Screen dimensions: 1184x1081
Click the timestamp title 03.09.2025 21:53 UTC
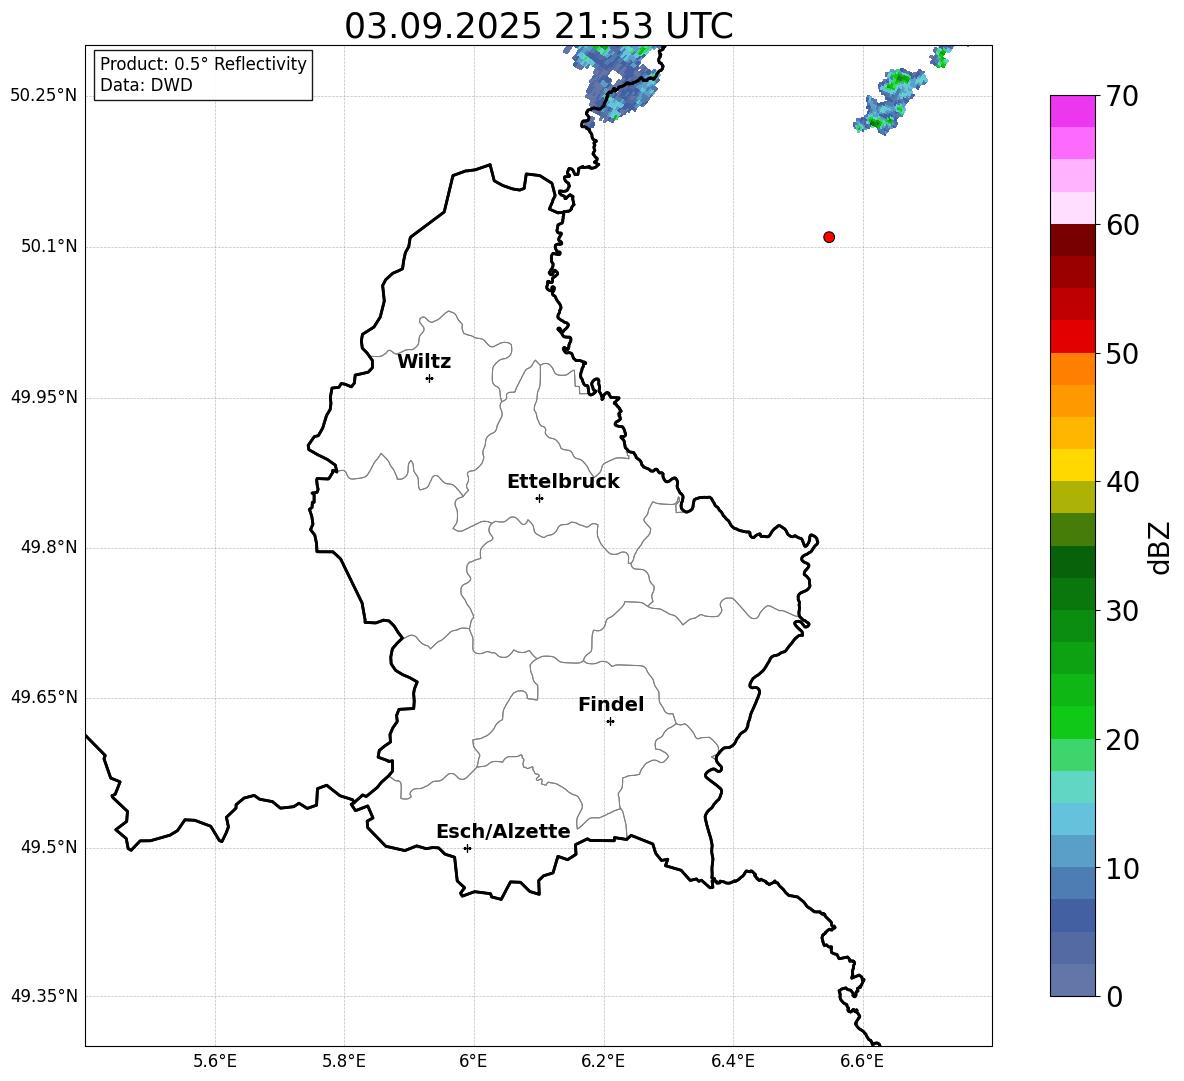[x=538, y=26]
